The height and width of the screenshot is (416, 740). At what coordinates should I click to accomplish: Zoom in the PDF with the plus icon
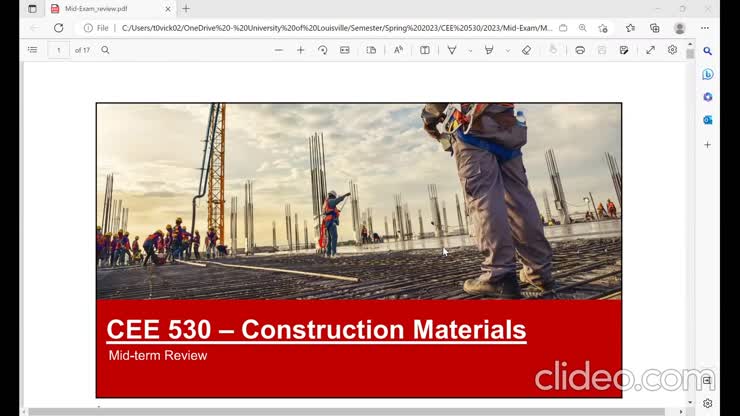tap(300, 50)
